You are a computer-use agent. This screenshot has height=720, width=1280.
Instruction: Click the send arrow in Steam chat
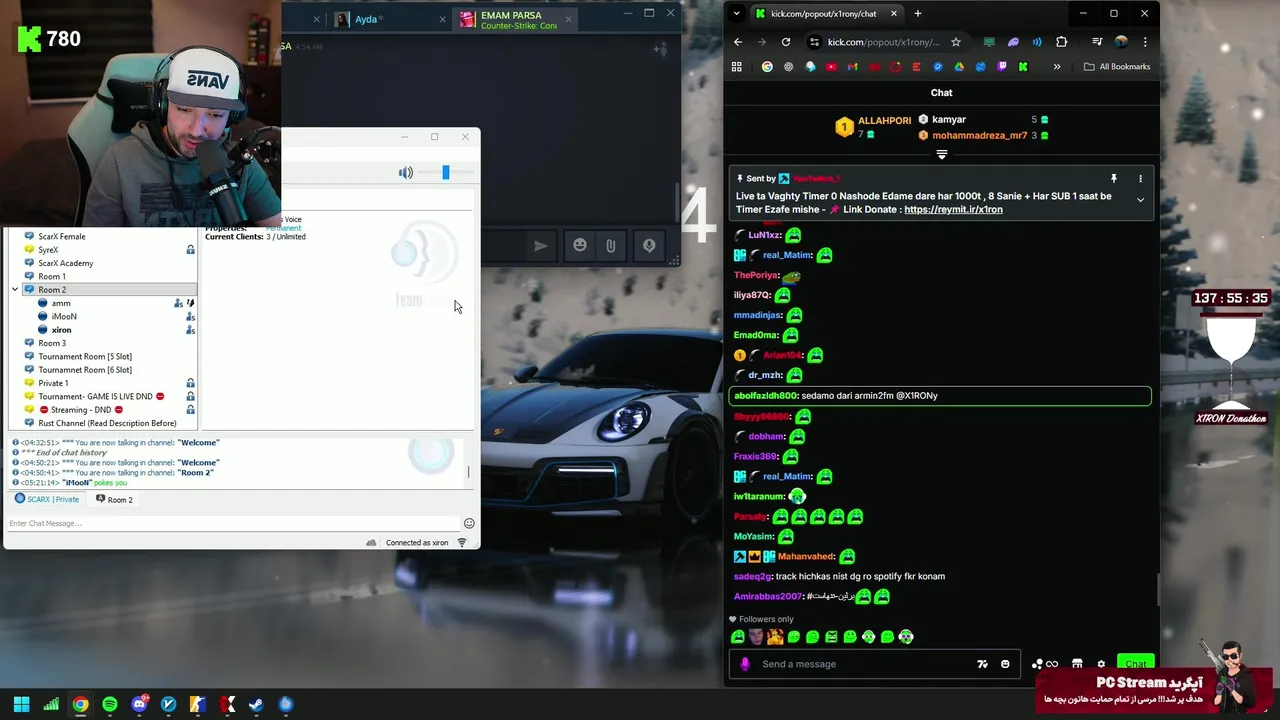point(541,245)
